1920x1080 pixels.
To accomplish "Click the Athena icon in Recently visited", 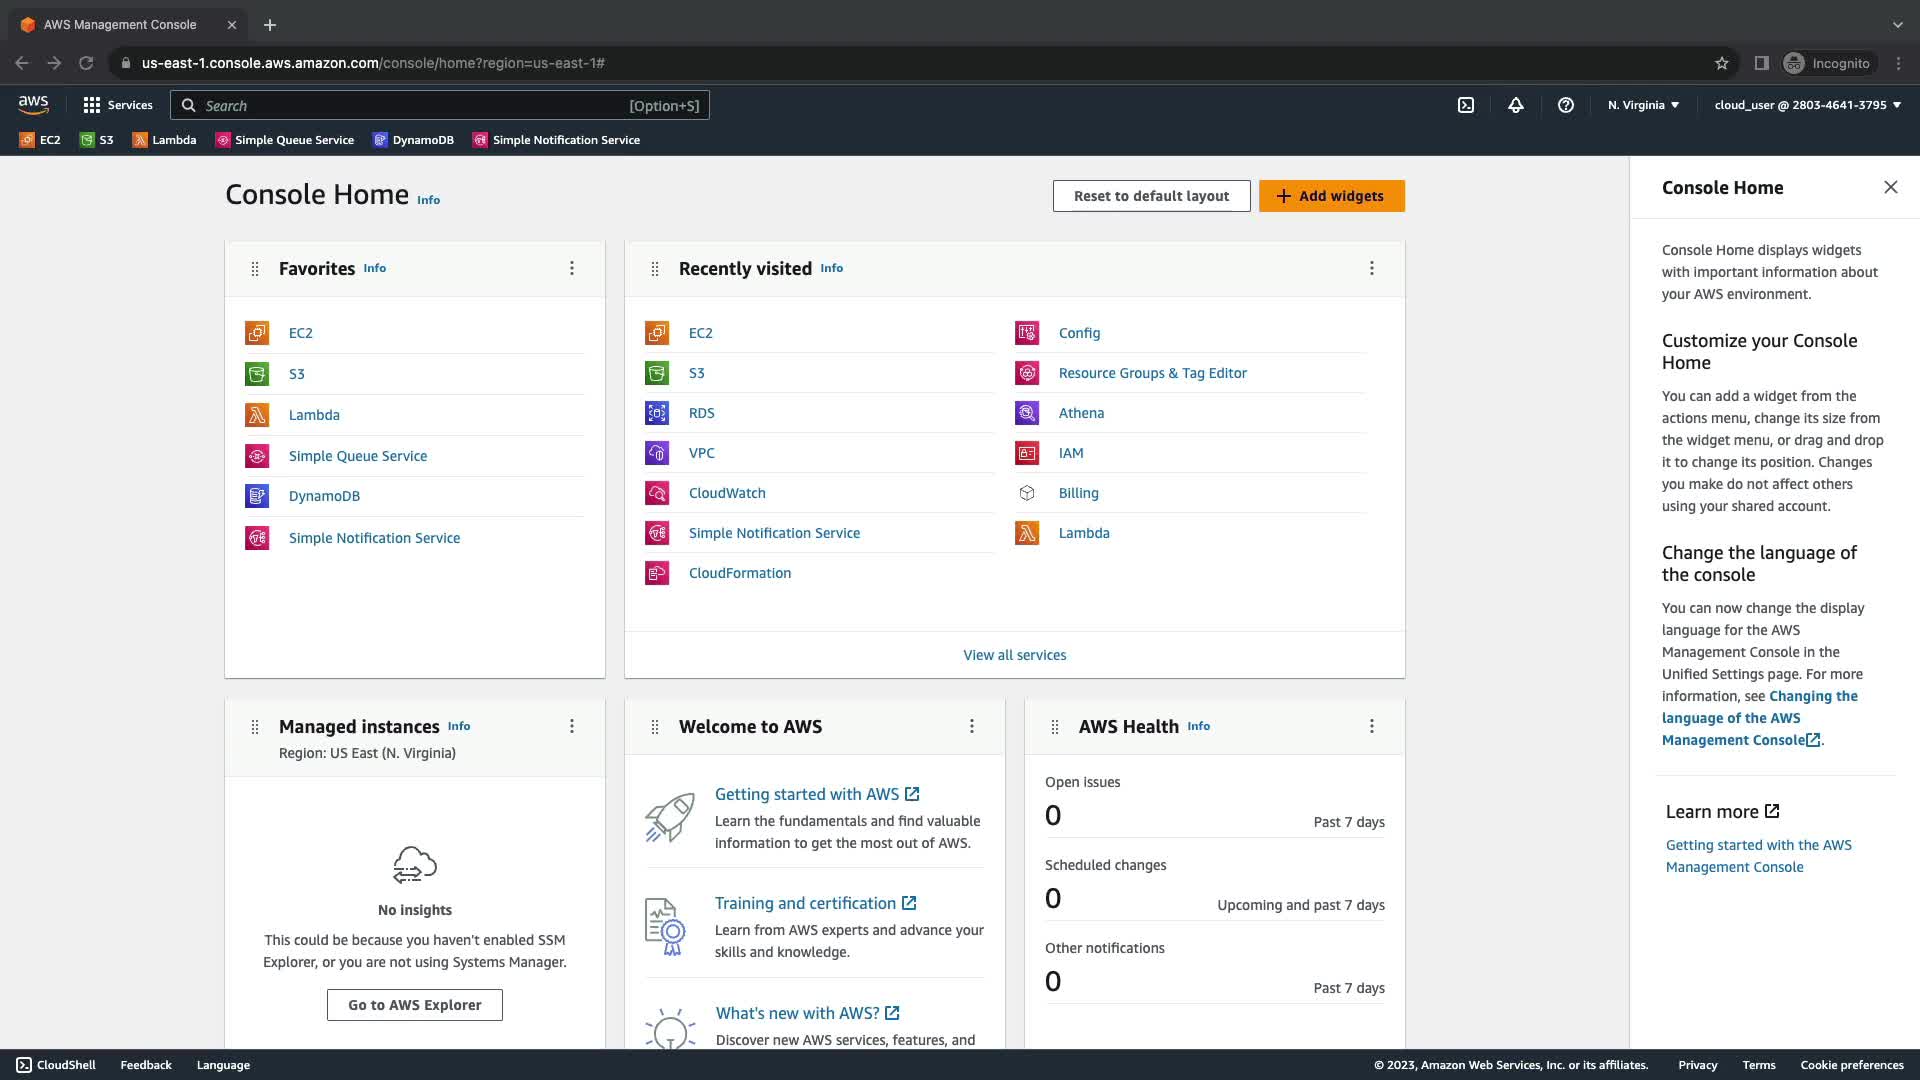I will tap(1027, 413).
